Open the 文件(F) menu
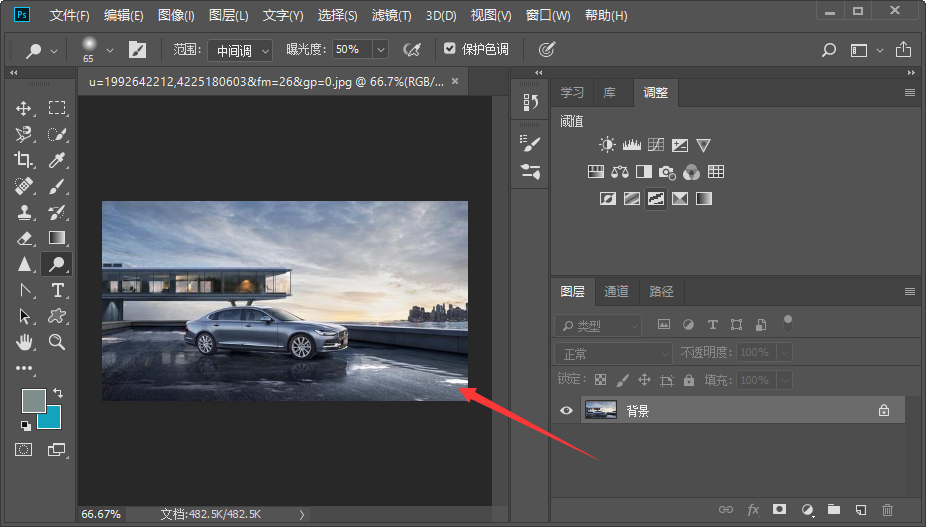 coord(69,15)
